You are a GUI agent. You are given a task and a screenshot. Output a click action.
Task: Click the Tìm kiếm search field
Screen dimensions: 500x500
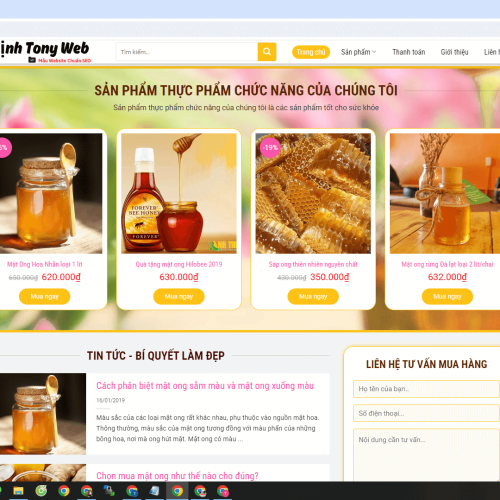pos(187,52)
